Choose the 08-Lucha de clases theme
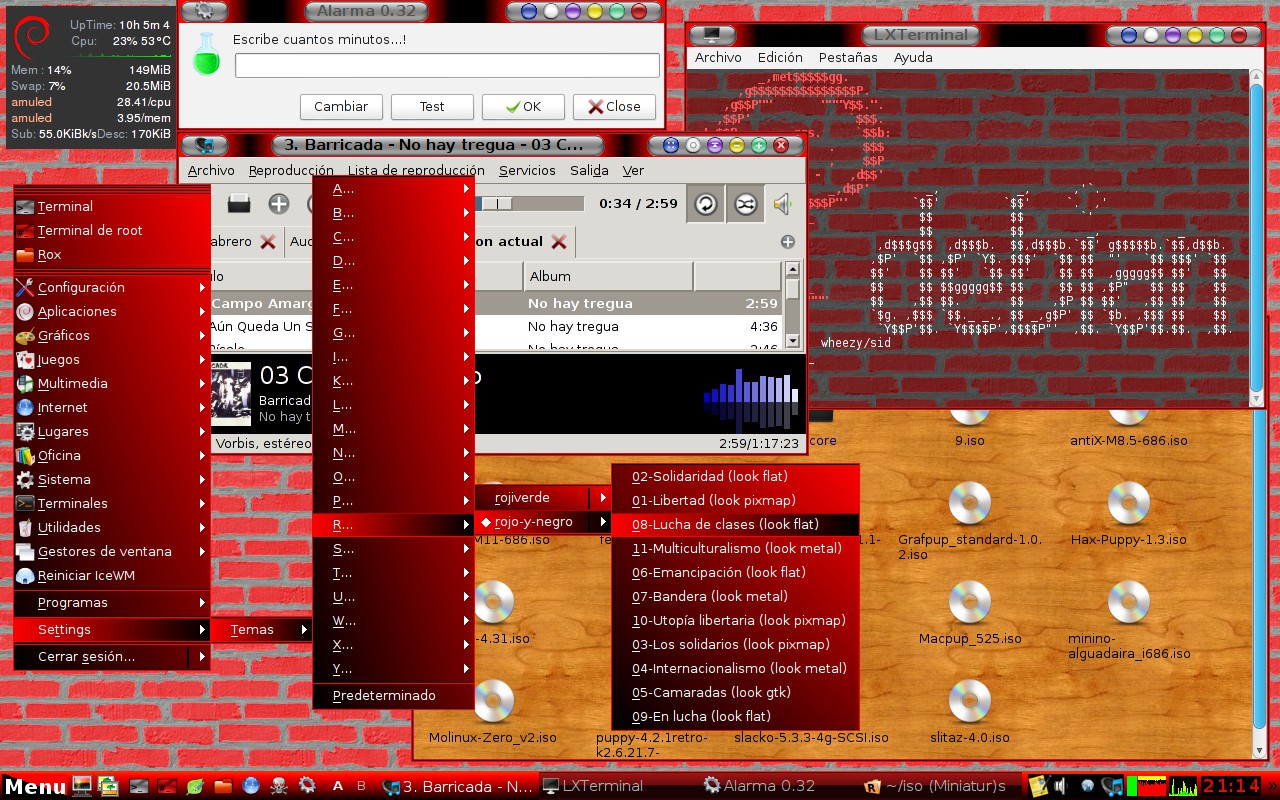This screenshot has height=800, width=1280. [736, 524]
